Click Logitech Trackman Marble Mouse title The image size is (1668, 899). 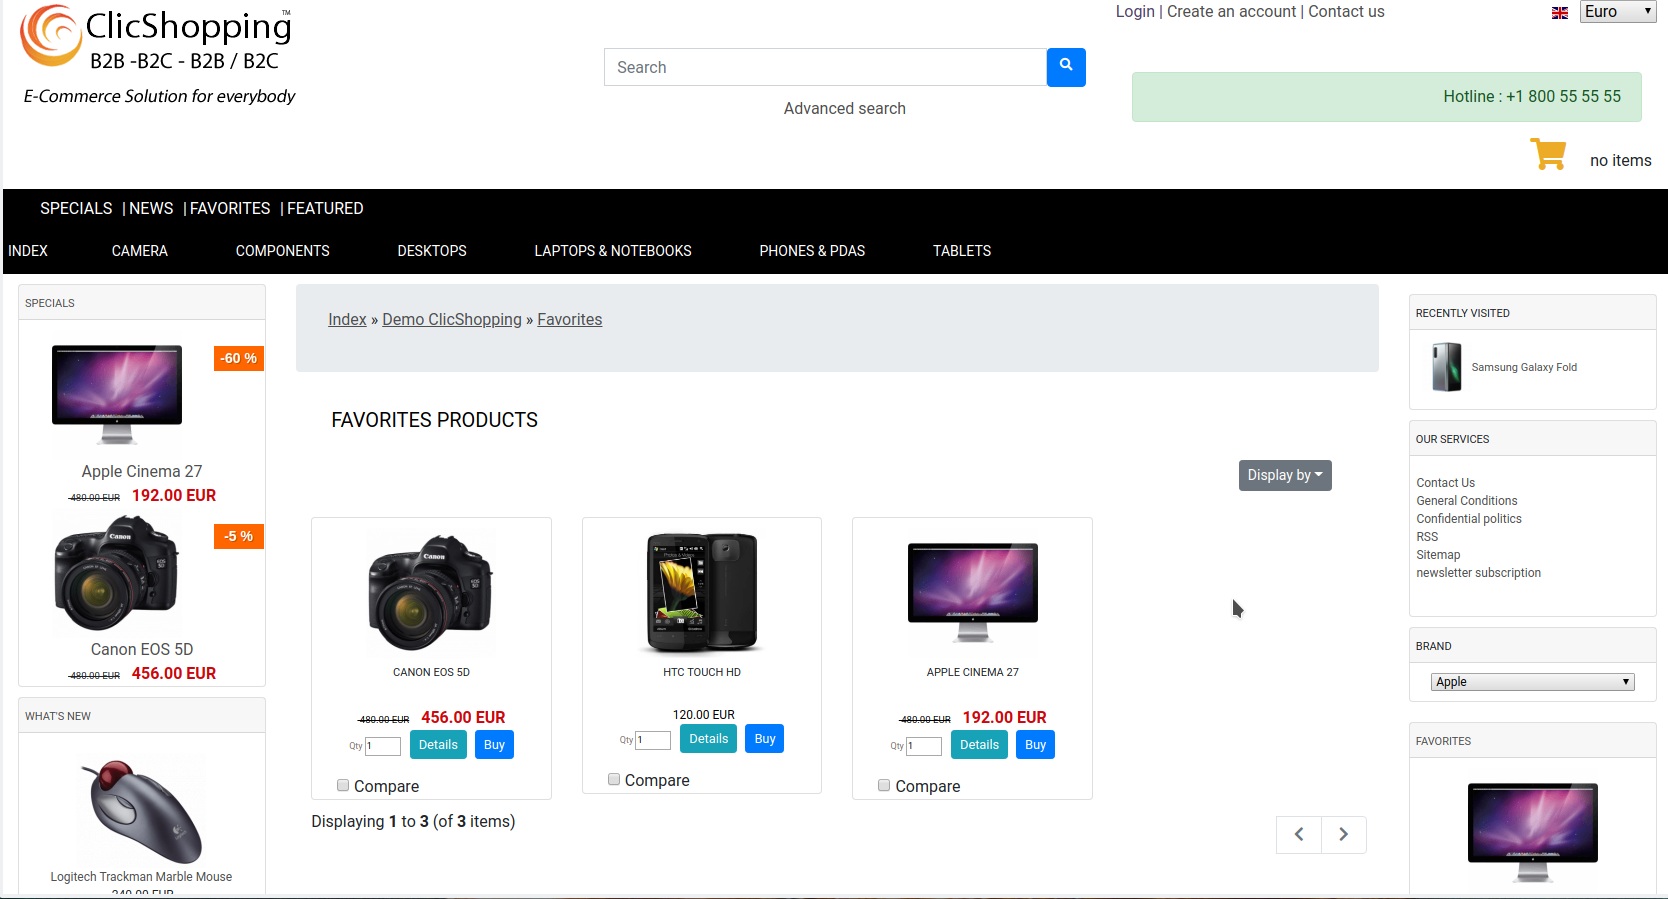point(141,877)
